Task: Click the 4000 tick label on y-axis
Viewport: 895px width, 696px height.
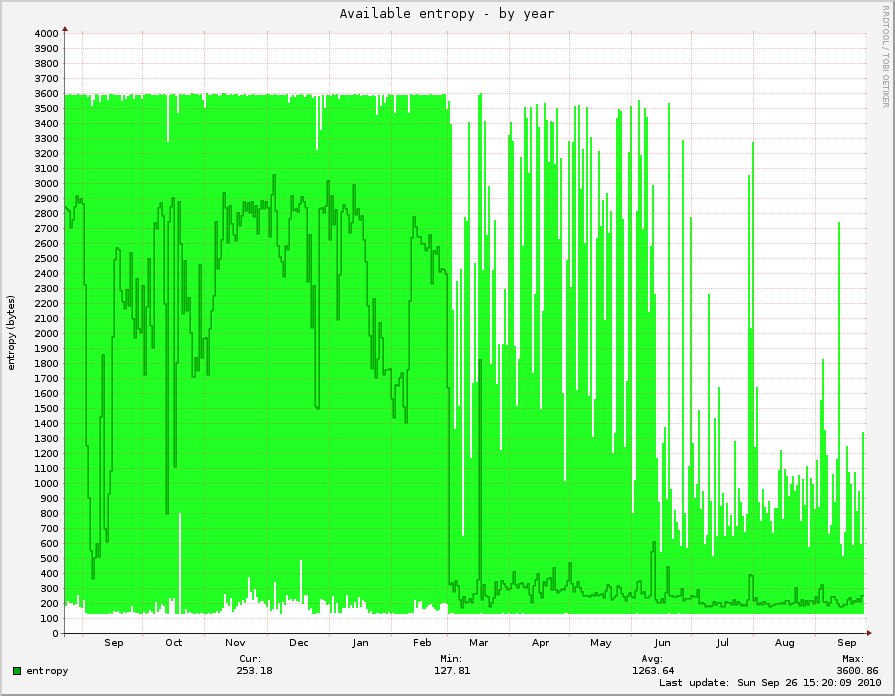Action: click(46, 33)
